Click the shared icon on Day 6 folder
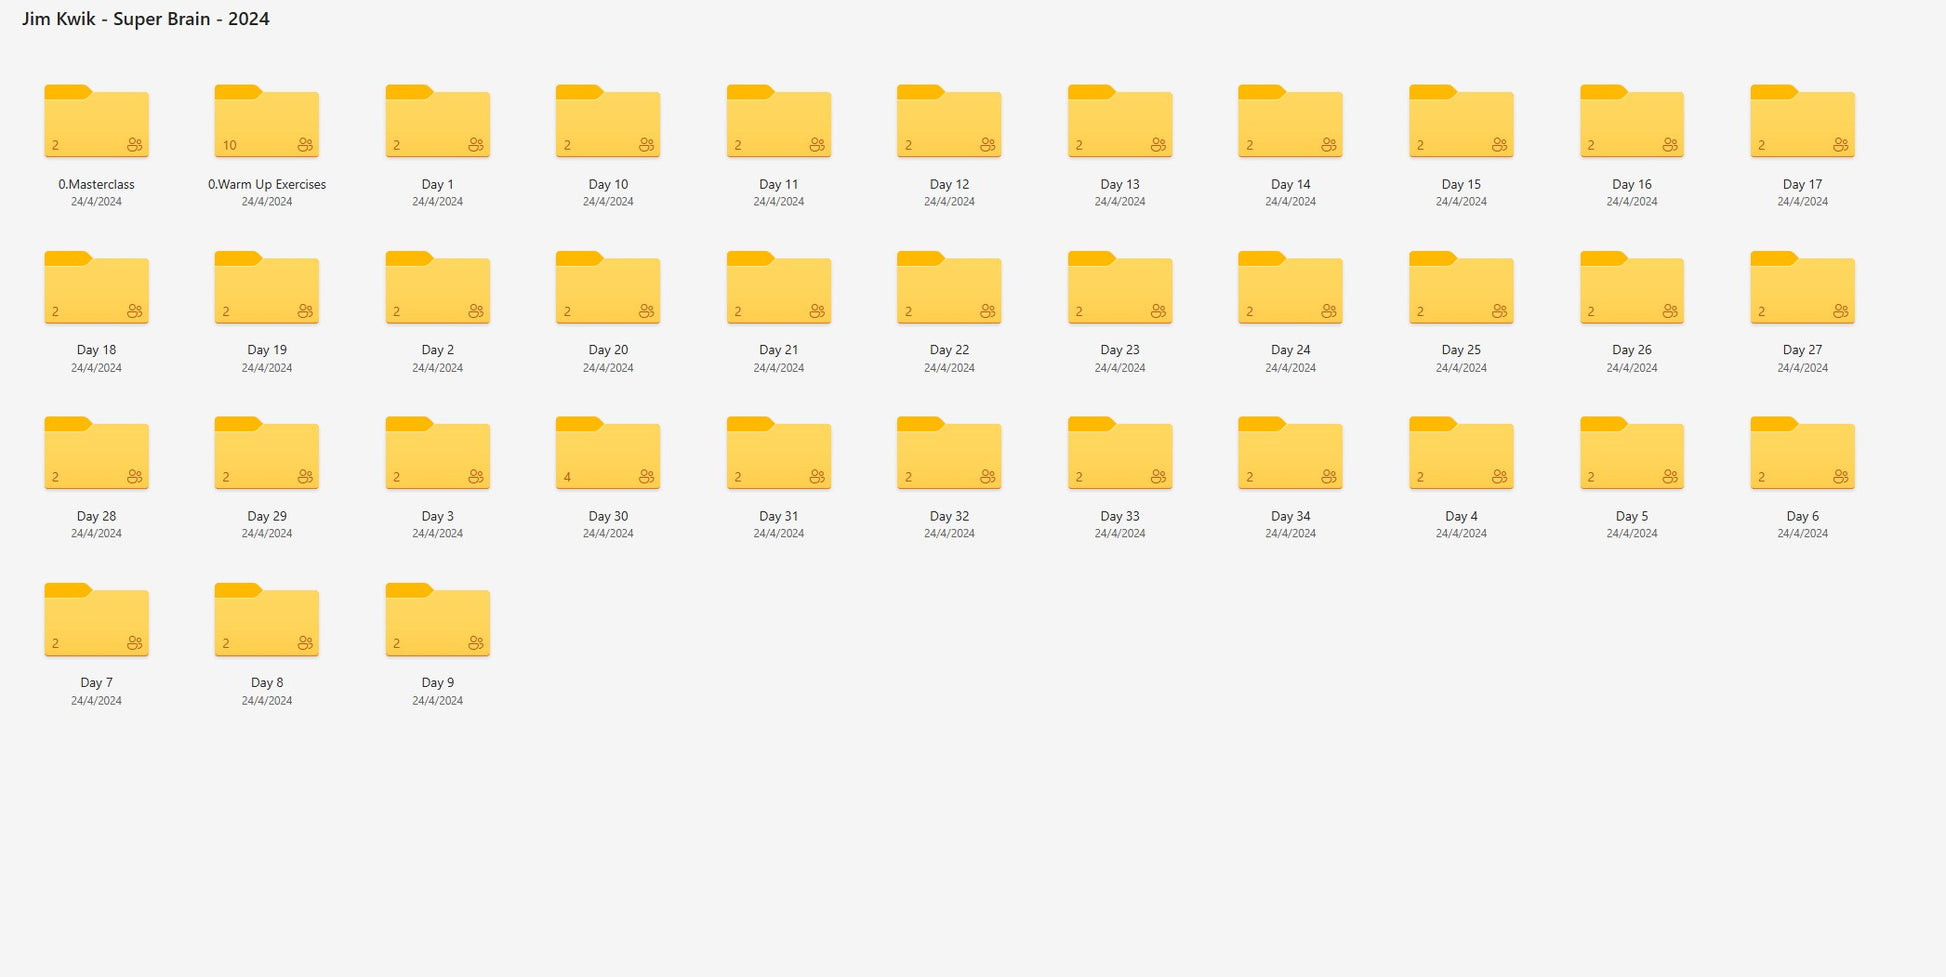Screen dimensions: 1946x977 point(1840,477)
